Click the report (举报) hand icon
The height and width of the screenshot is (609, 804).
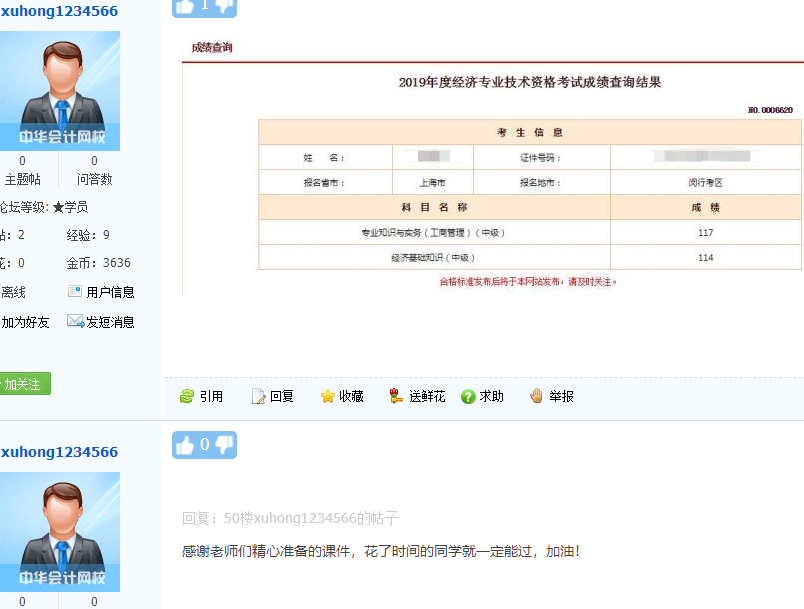[x=536, y=396]
